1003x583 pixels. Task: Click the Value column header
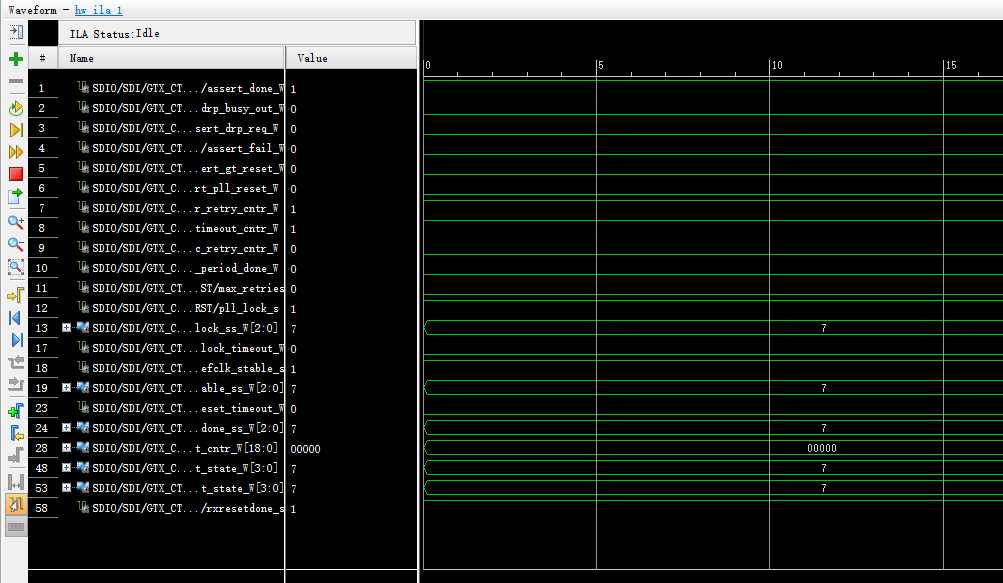point(351,58)
